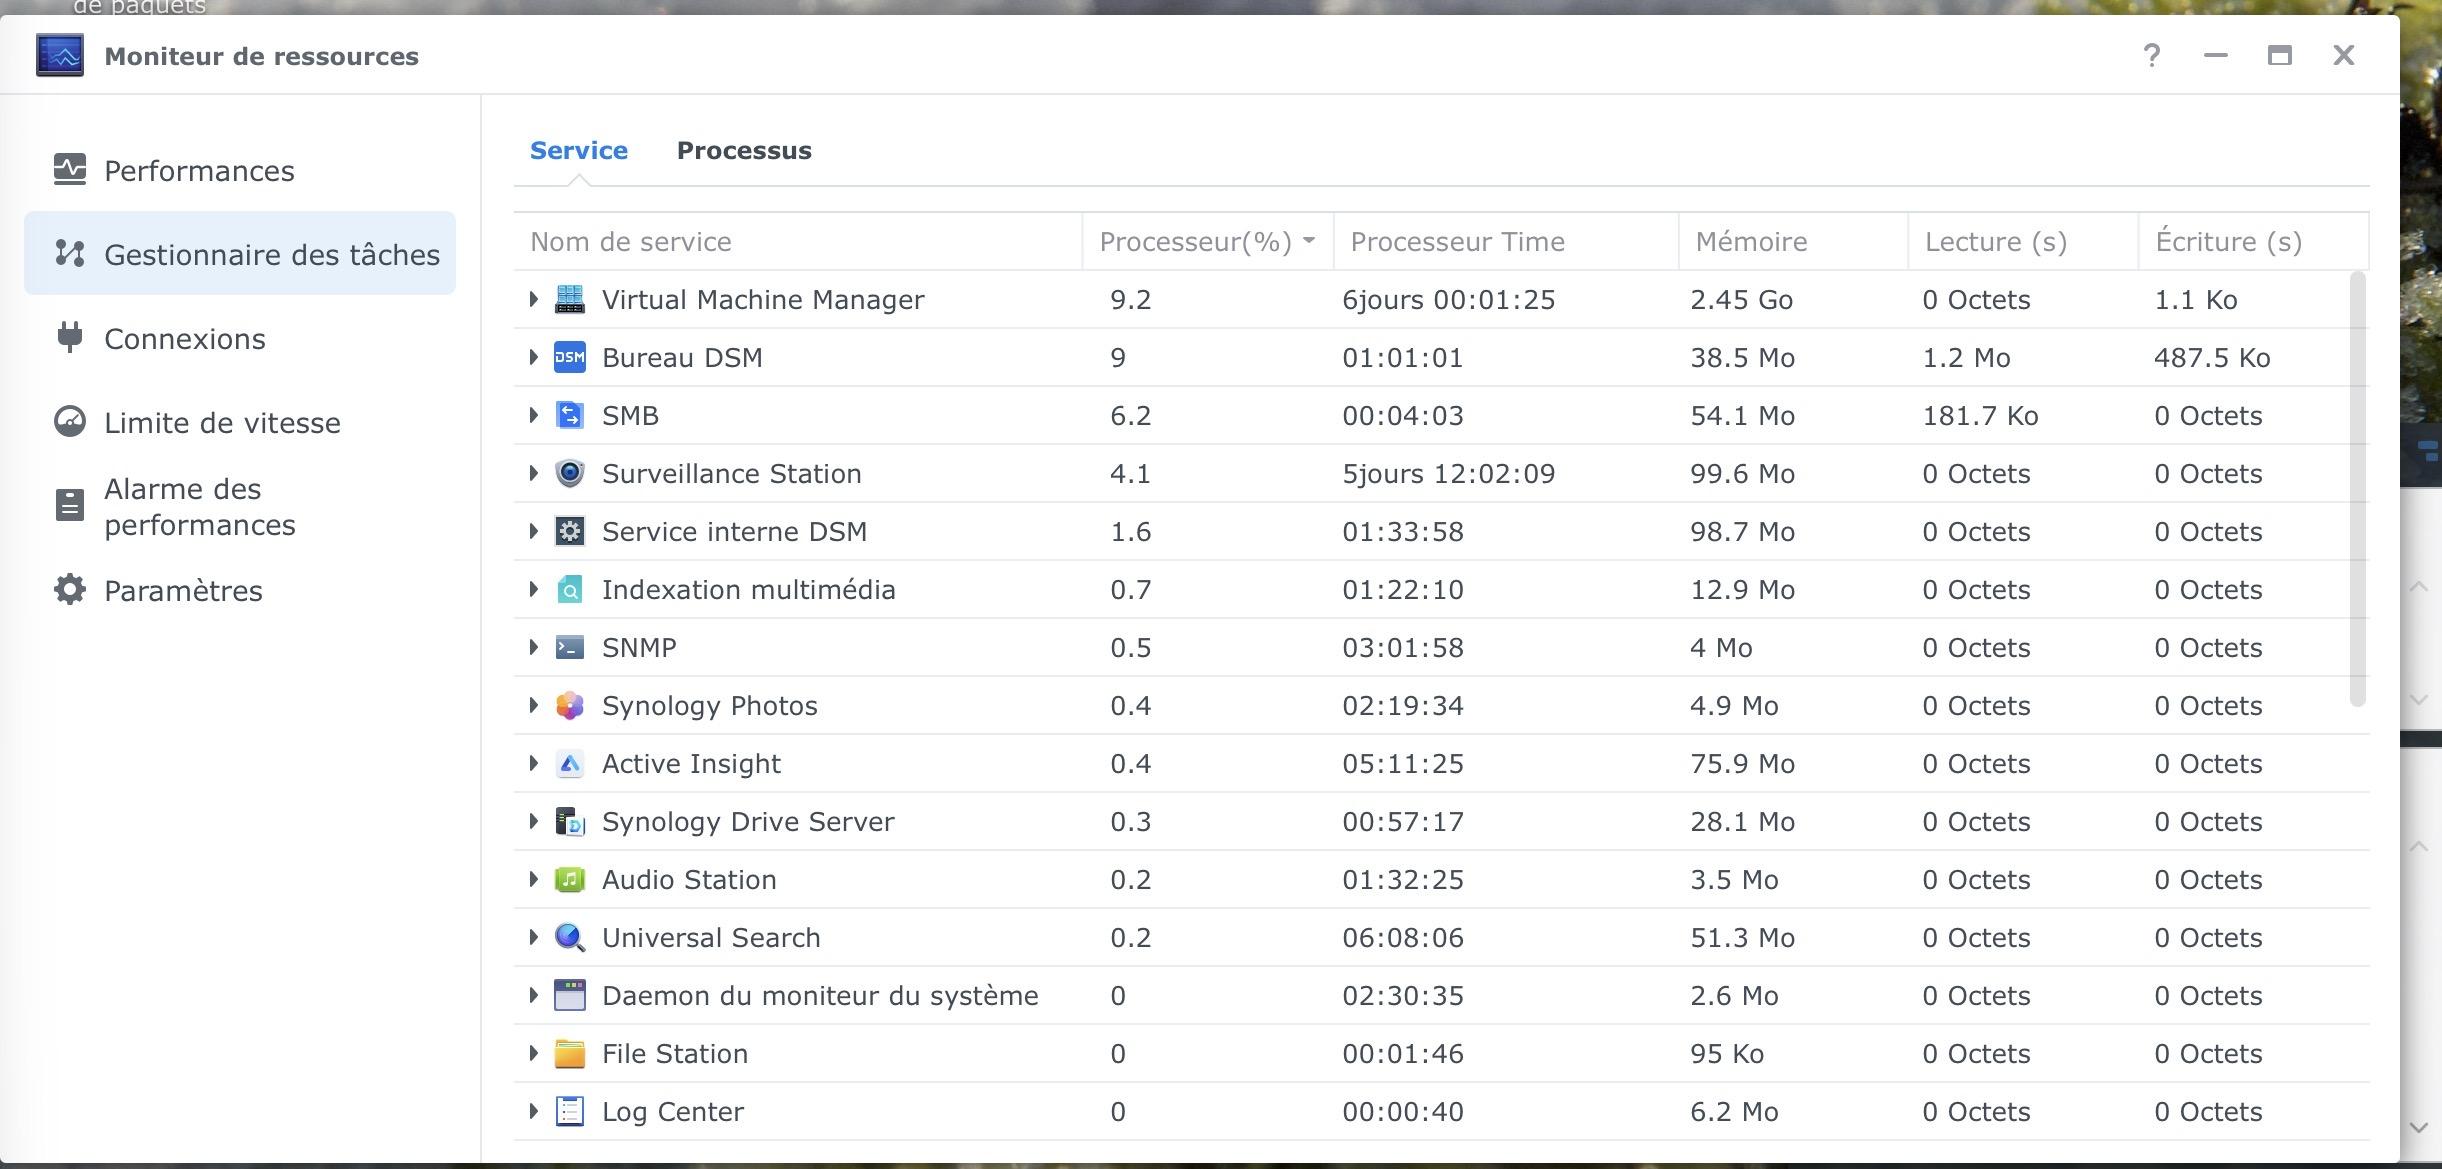Click the Service interne DSM gear icon

tap(570, 531)
